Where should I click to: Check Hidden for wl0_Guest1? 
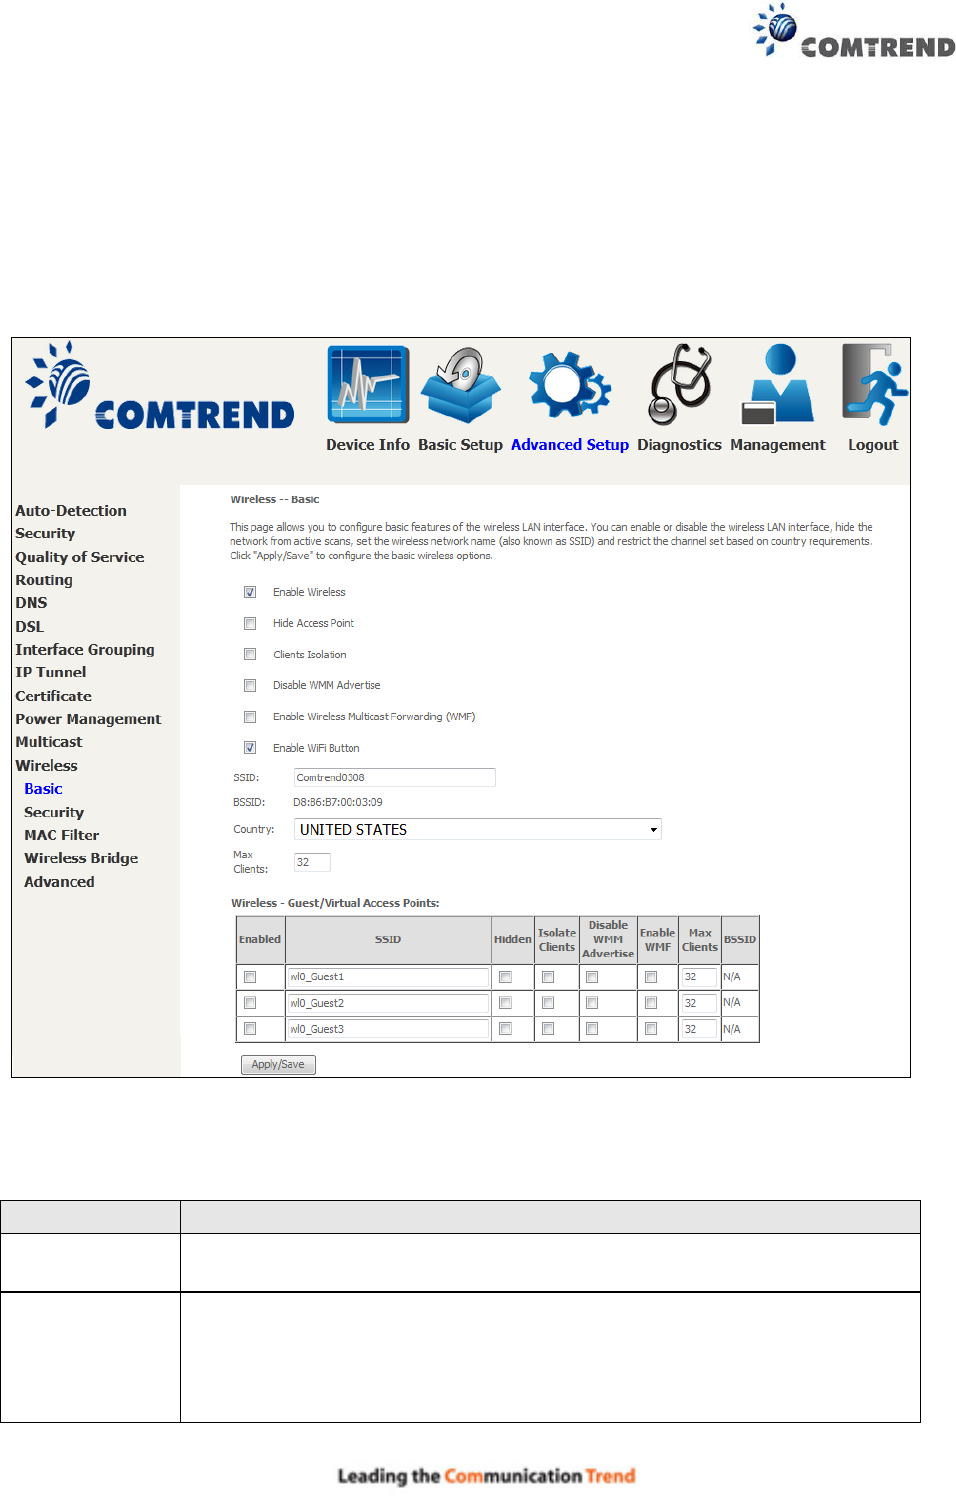click(505, 977)
